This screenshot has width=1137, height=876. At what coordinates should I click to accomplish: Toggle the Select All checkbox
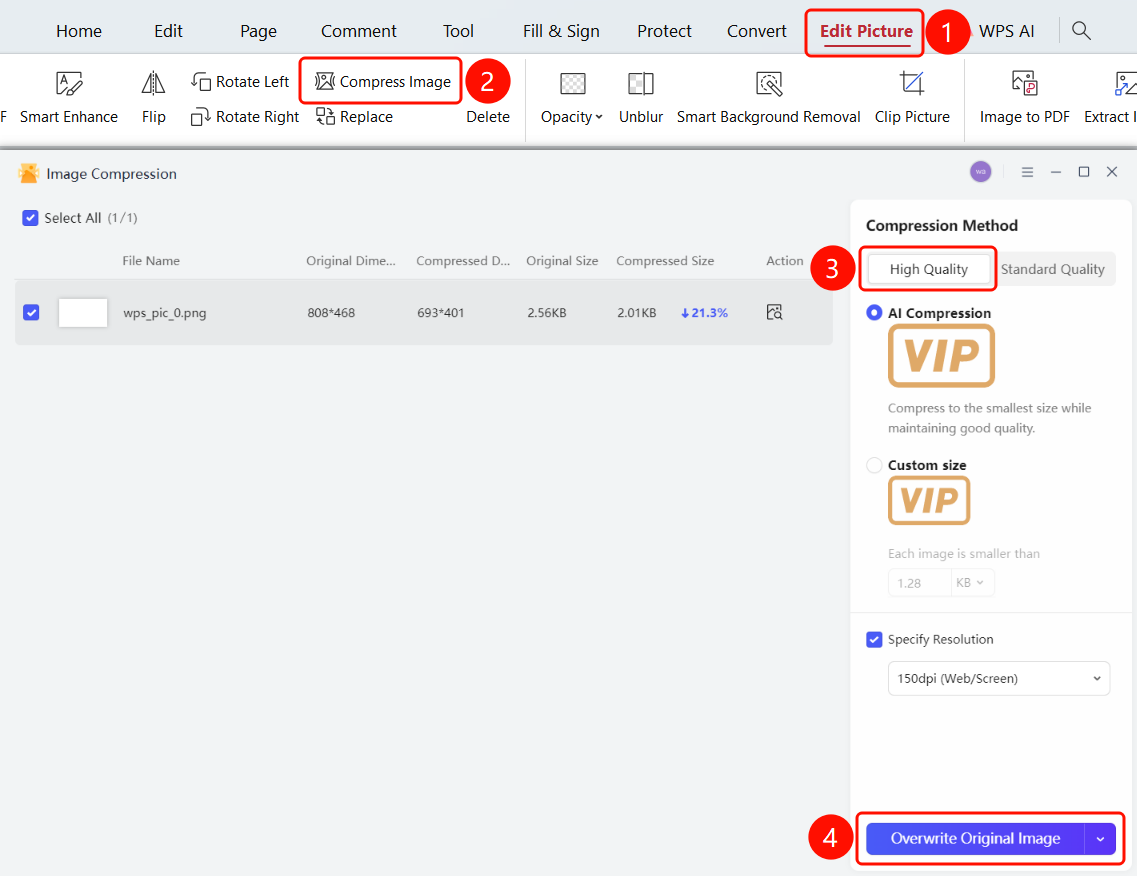(x=30, y=218)
